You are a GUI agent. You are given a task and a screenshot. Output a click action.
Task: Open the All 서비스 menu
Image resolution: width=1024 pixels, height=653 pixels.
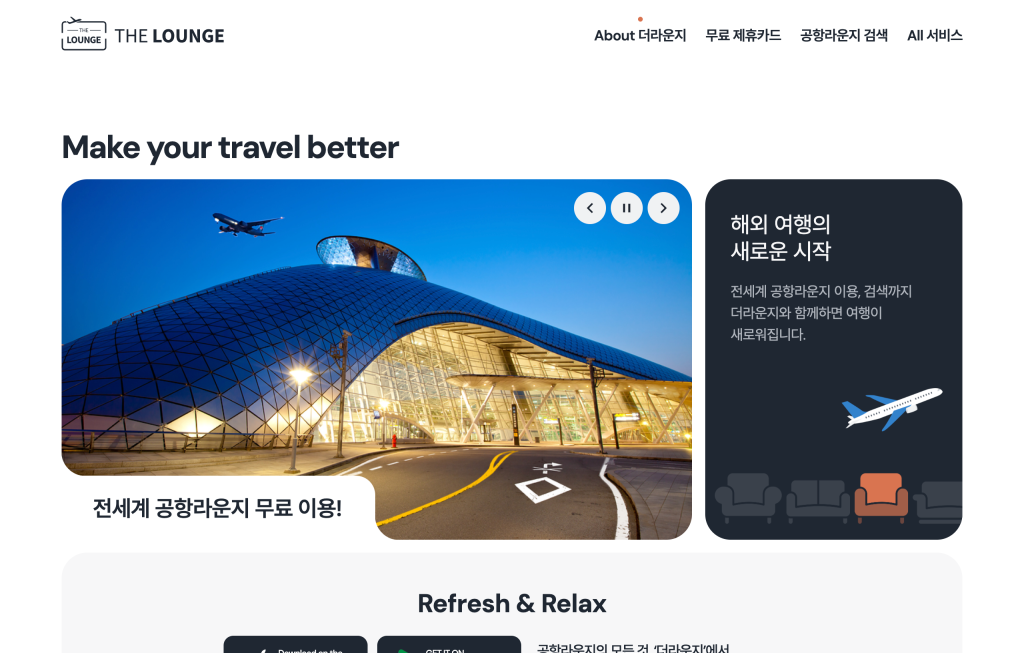click(x=935, y=35)
